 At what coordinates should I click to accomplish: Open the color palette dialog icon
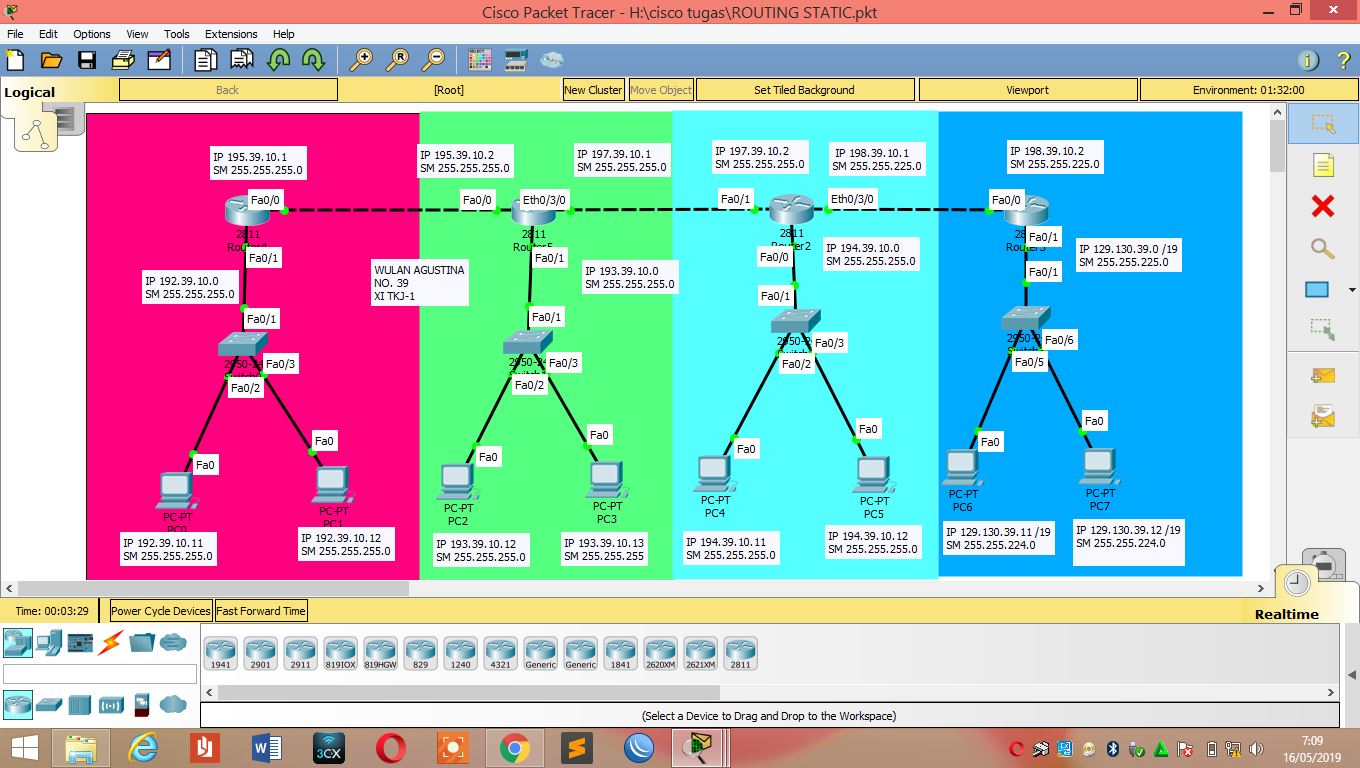tap(480, 60)
